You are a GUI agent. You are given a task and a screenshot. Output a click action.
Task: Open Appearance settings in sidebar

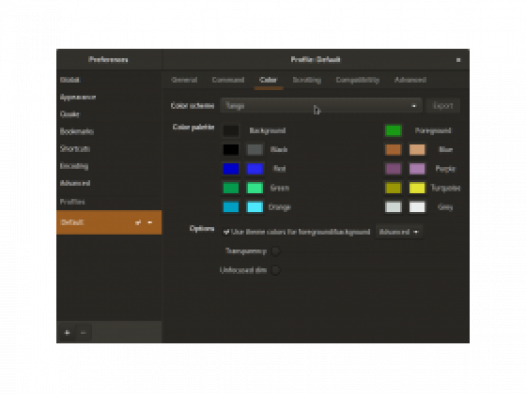[x=78, y=97]
